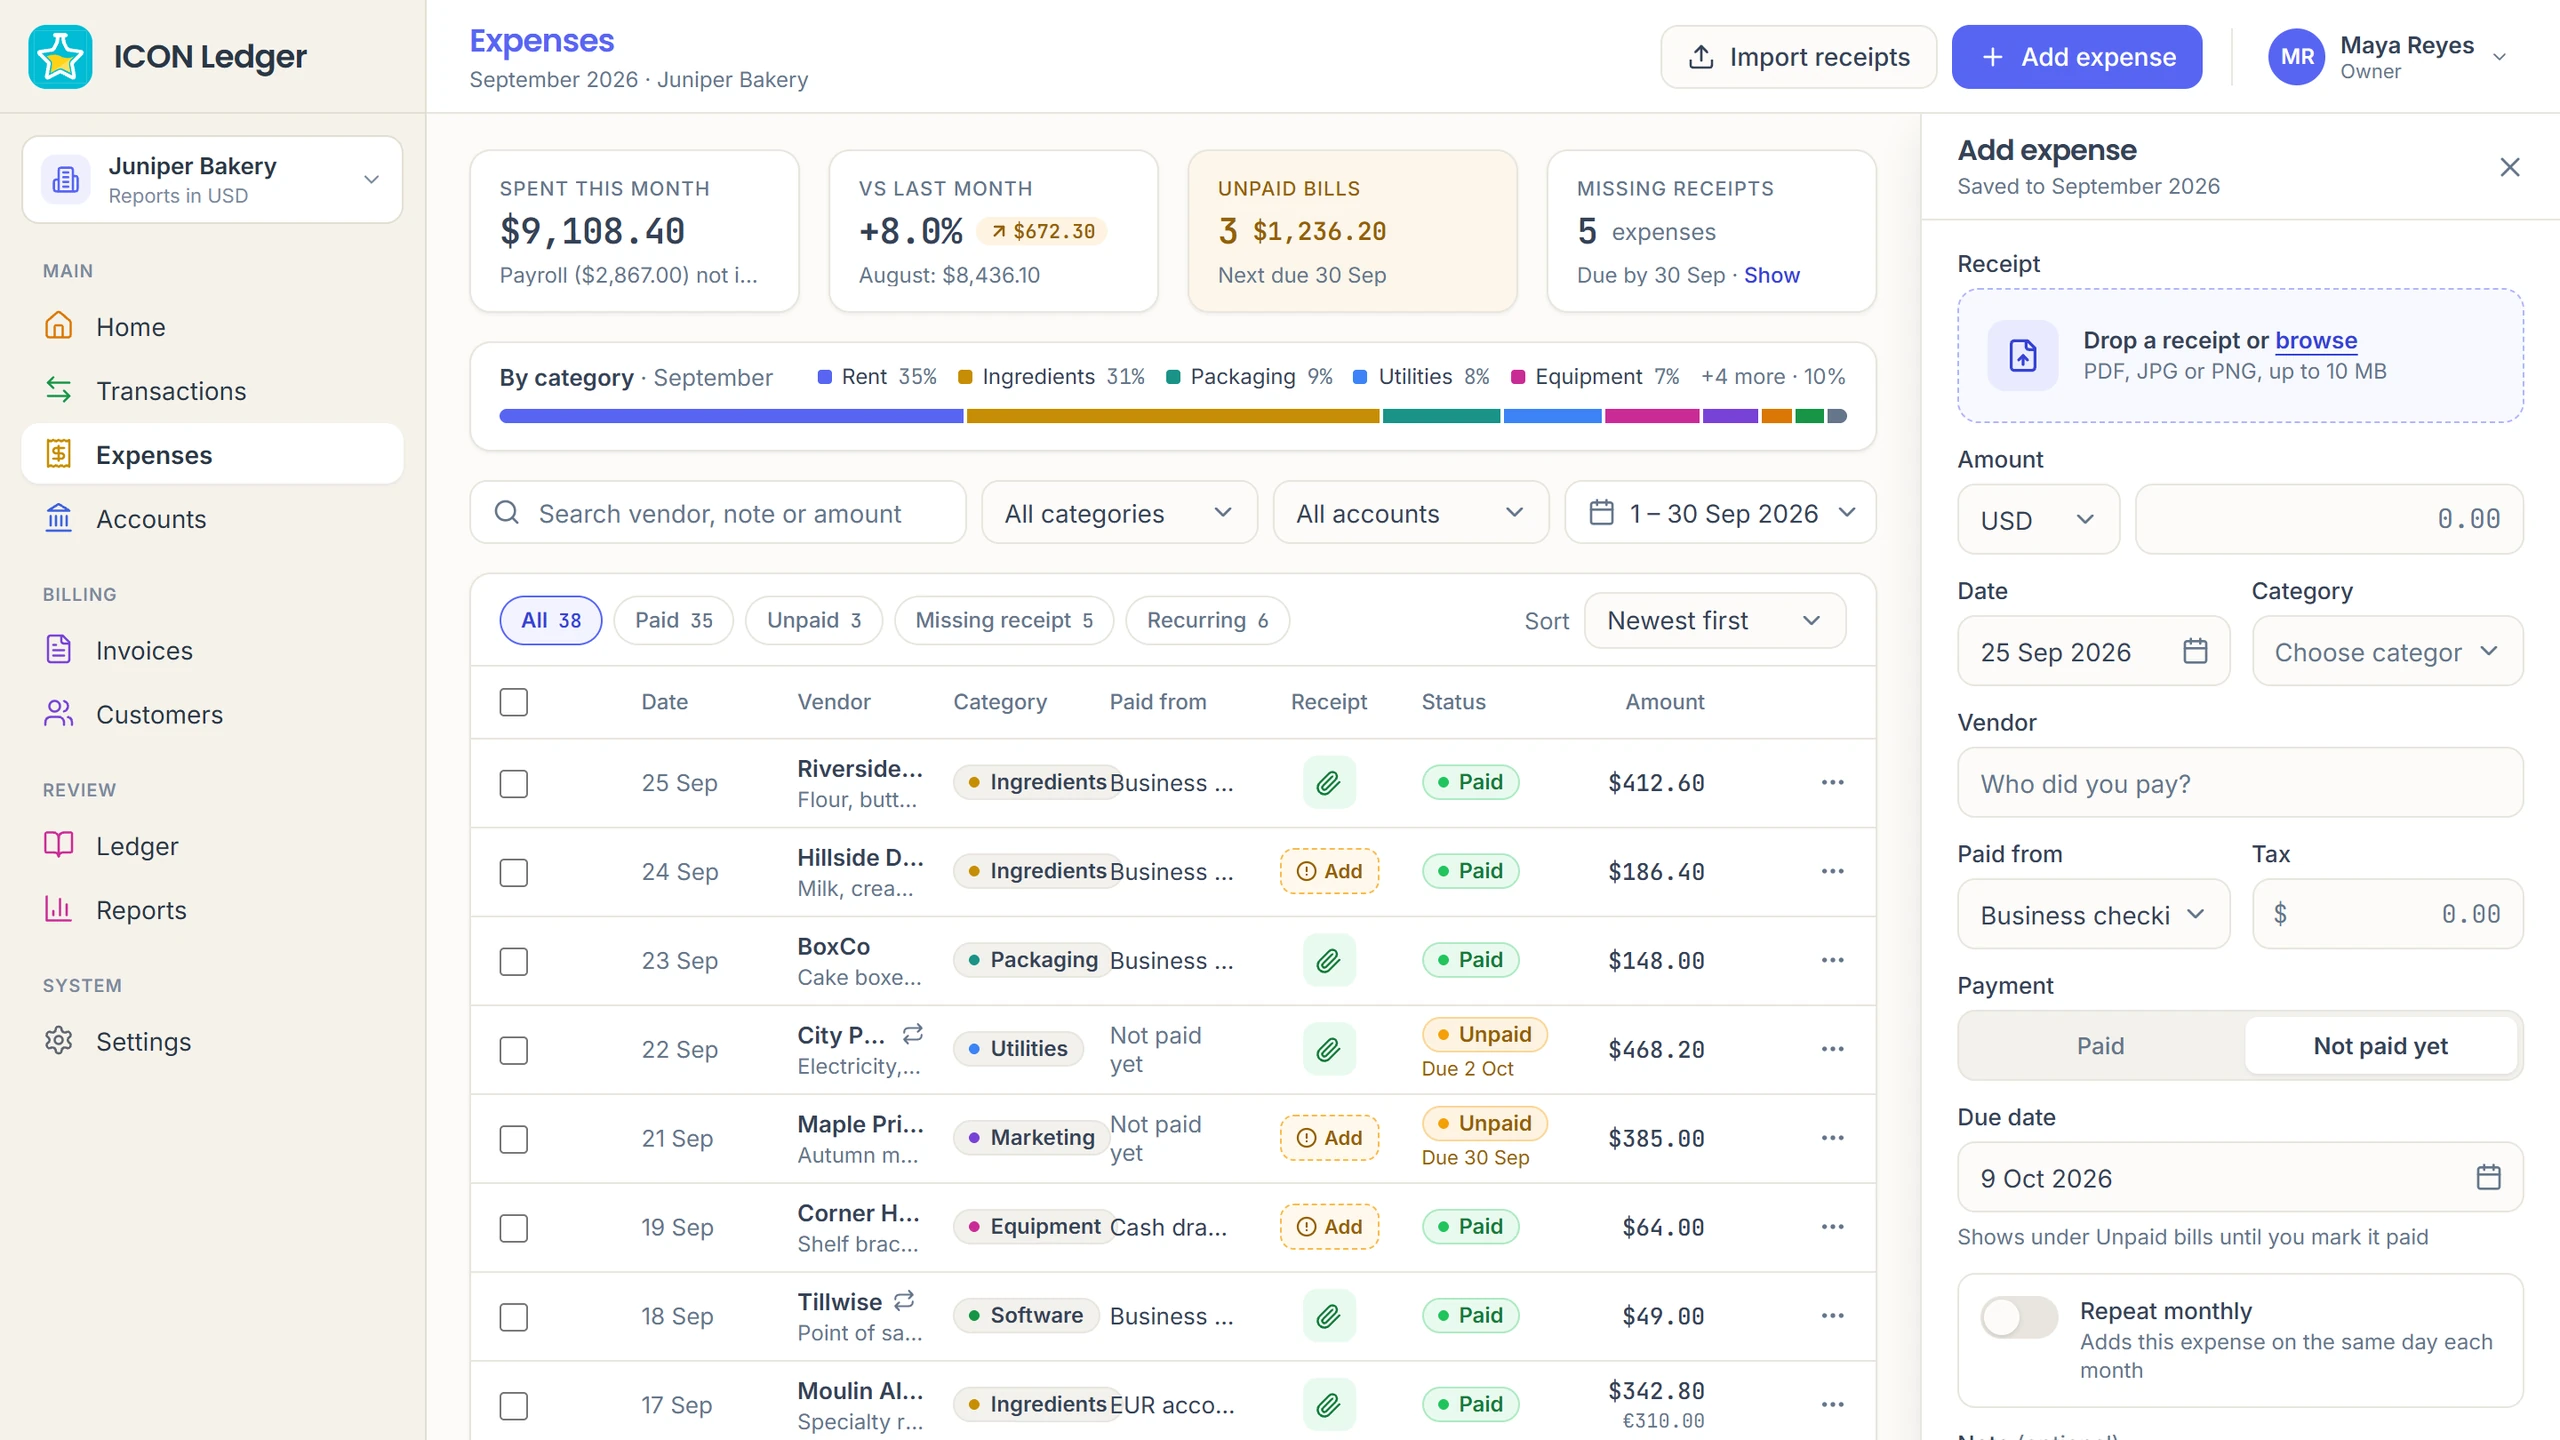The width and height of the screenshot is (2560, 1440).
Task: Open Home from the sidebar
Action: click(212, 327)
